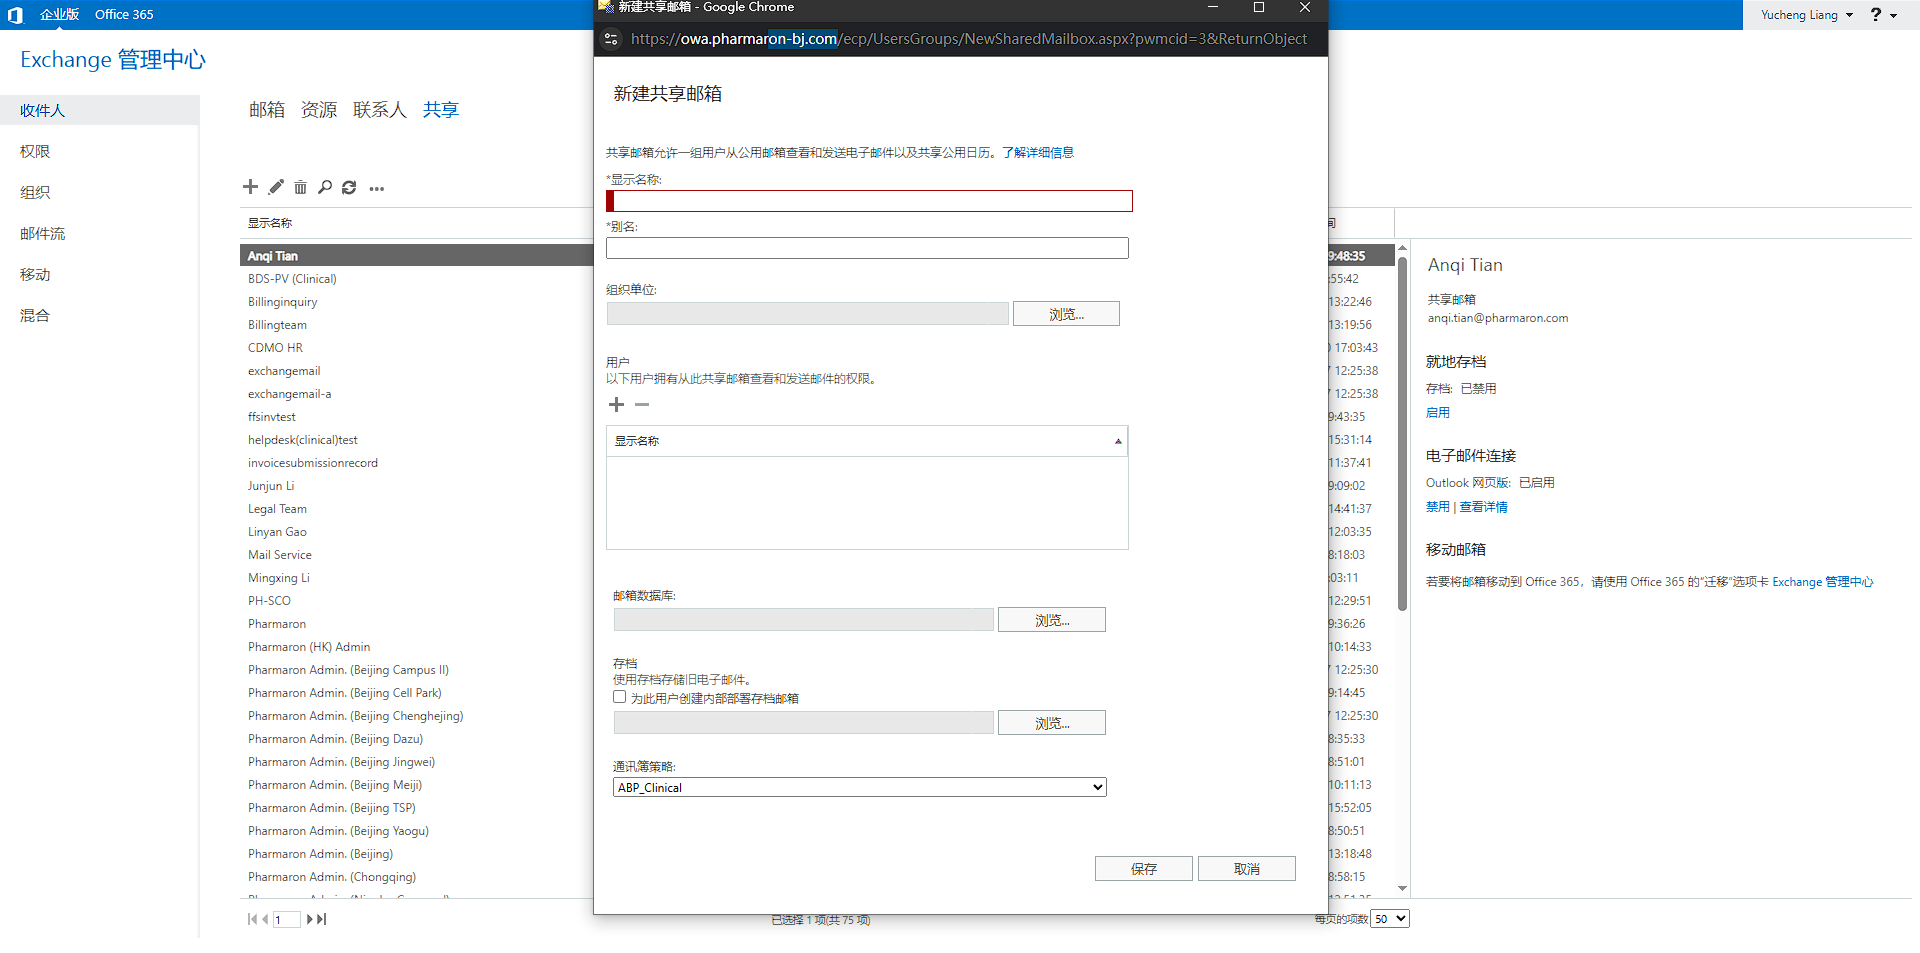1920x953 pixels.
Task: Open the 了解详细信息 link
Action: 1038,152
